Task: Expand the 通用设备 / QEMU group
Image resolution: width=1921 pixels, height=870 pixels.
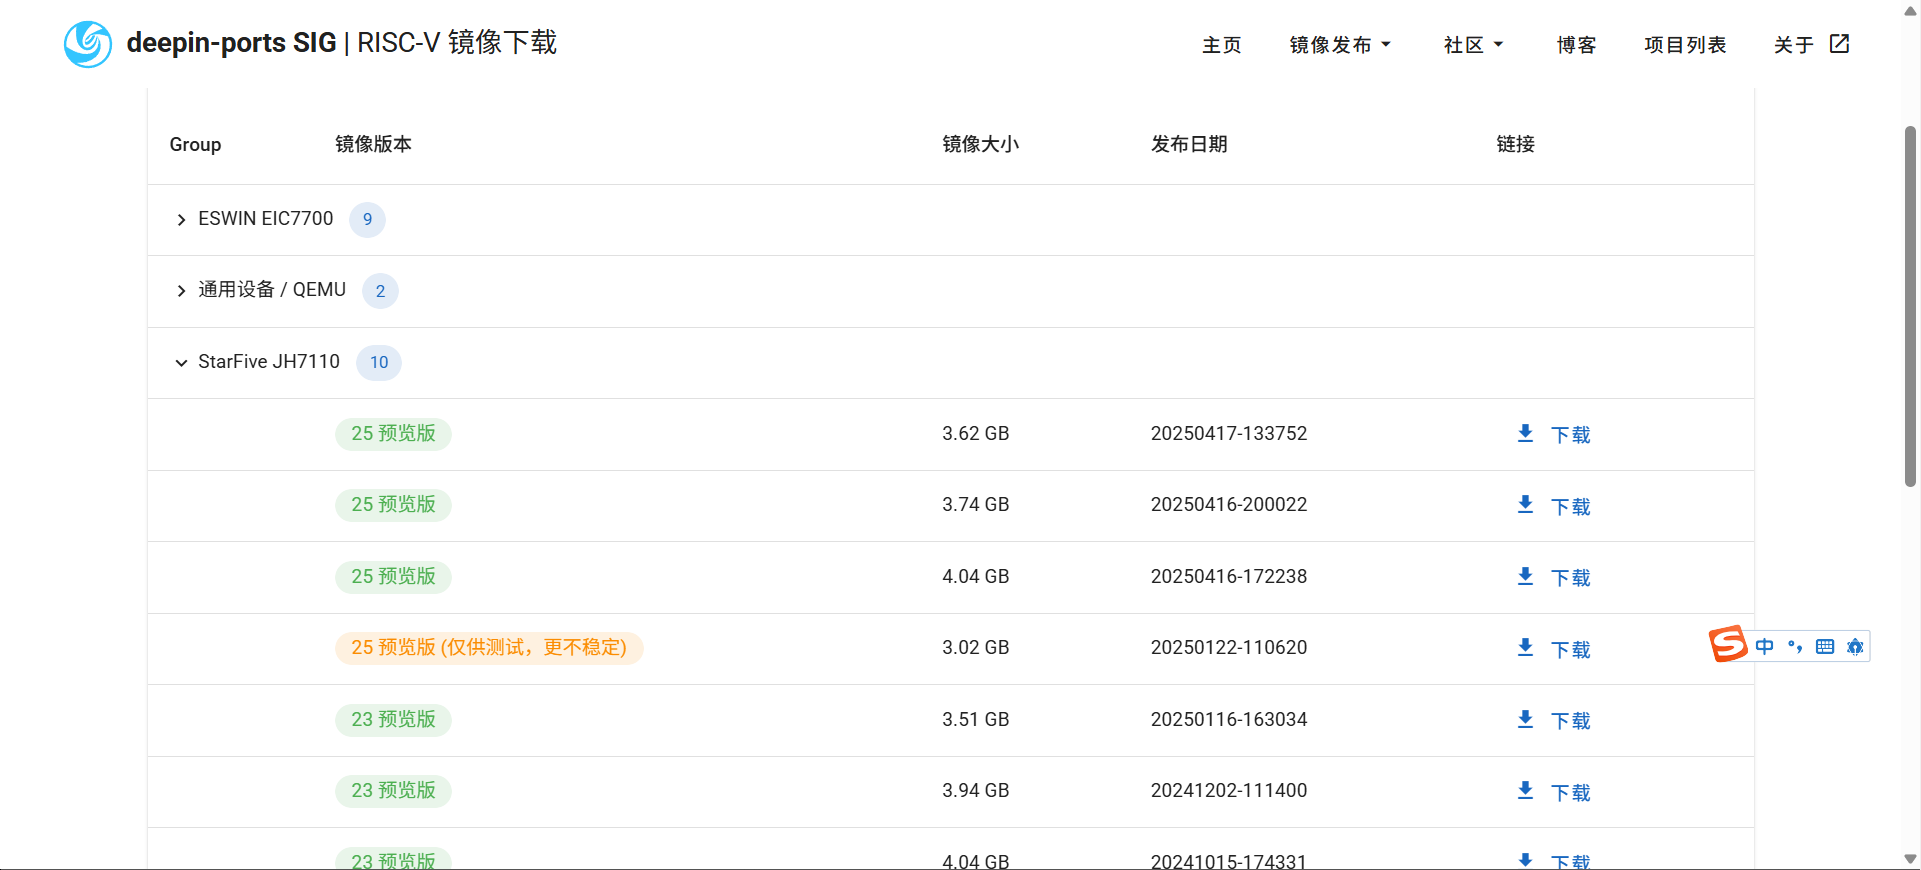Action: coord(181,291)
